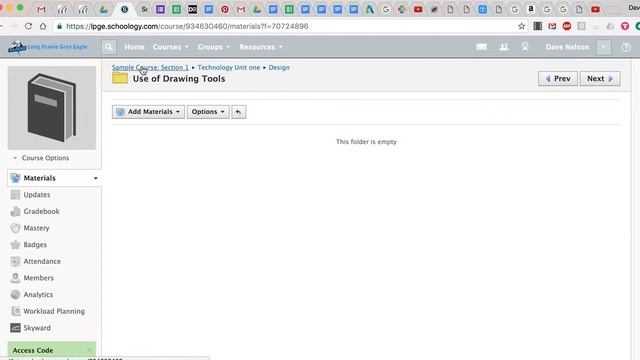Click the Analytics sidebar icon

(x=16, y=294)
